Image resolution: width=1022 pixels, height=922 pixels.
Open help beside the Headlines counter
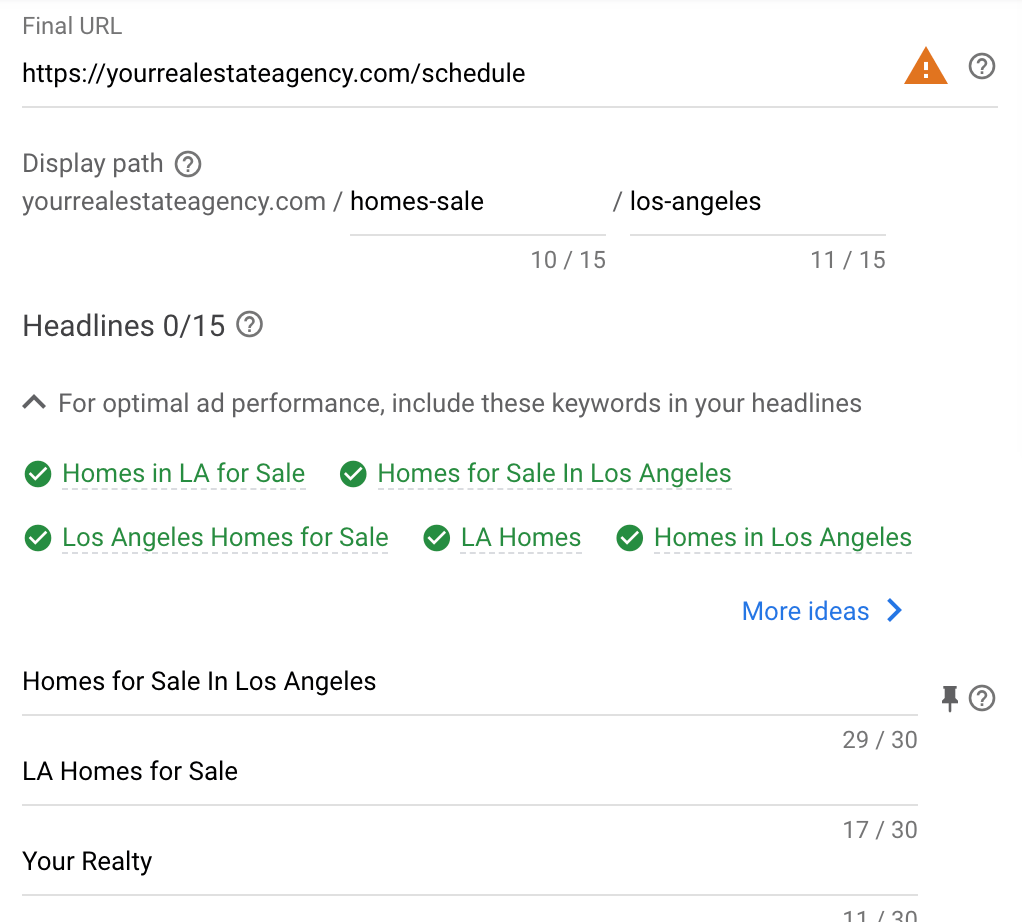pos(248,324)
